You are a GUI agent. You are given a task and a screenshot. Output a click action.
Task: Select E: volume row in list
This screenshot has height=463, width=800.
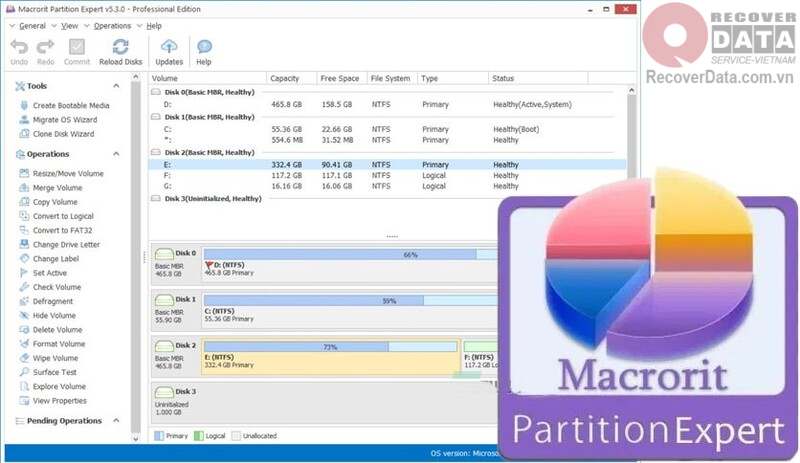pyautogui.click(x=388, y=164)
